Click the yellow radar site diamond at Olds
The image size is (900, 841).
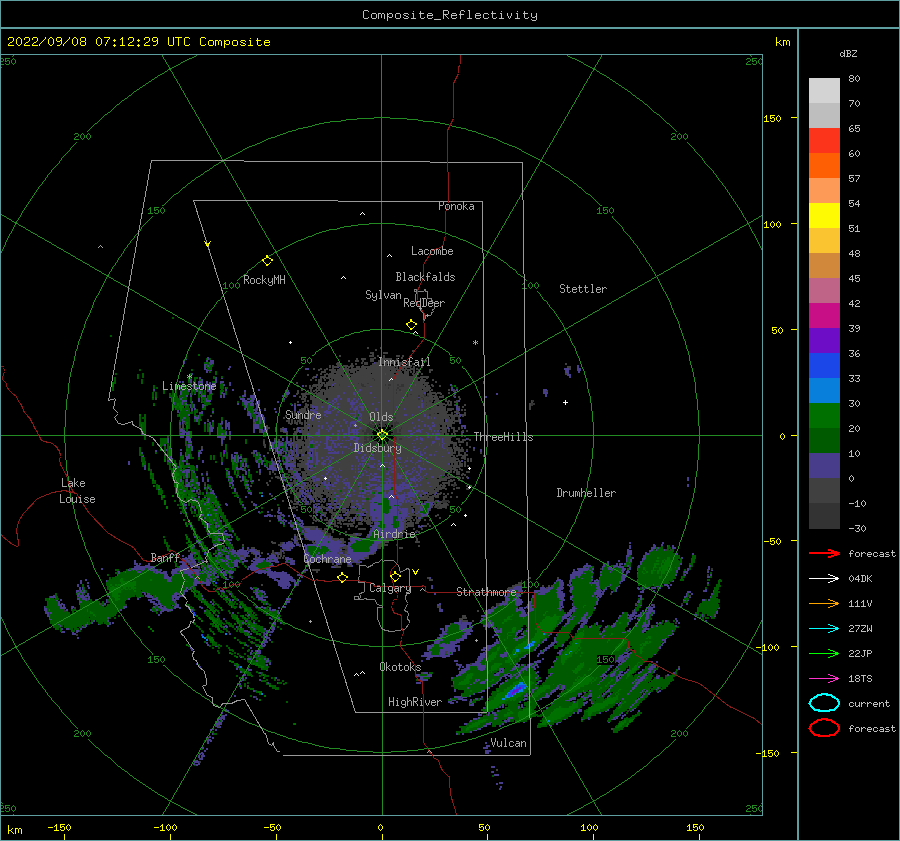(382, 435)
